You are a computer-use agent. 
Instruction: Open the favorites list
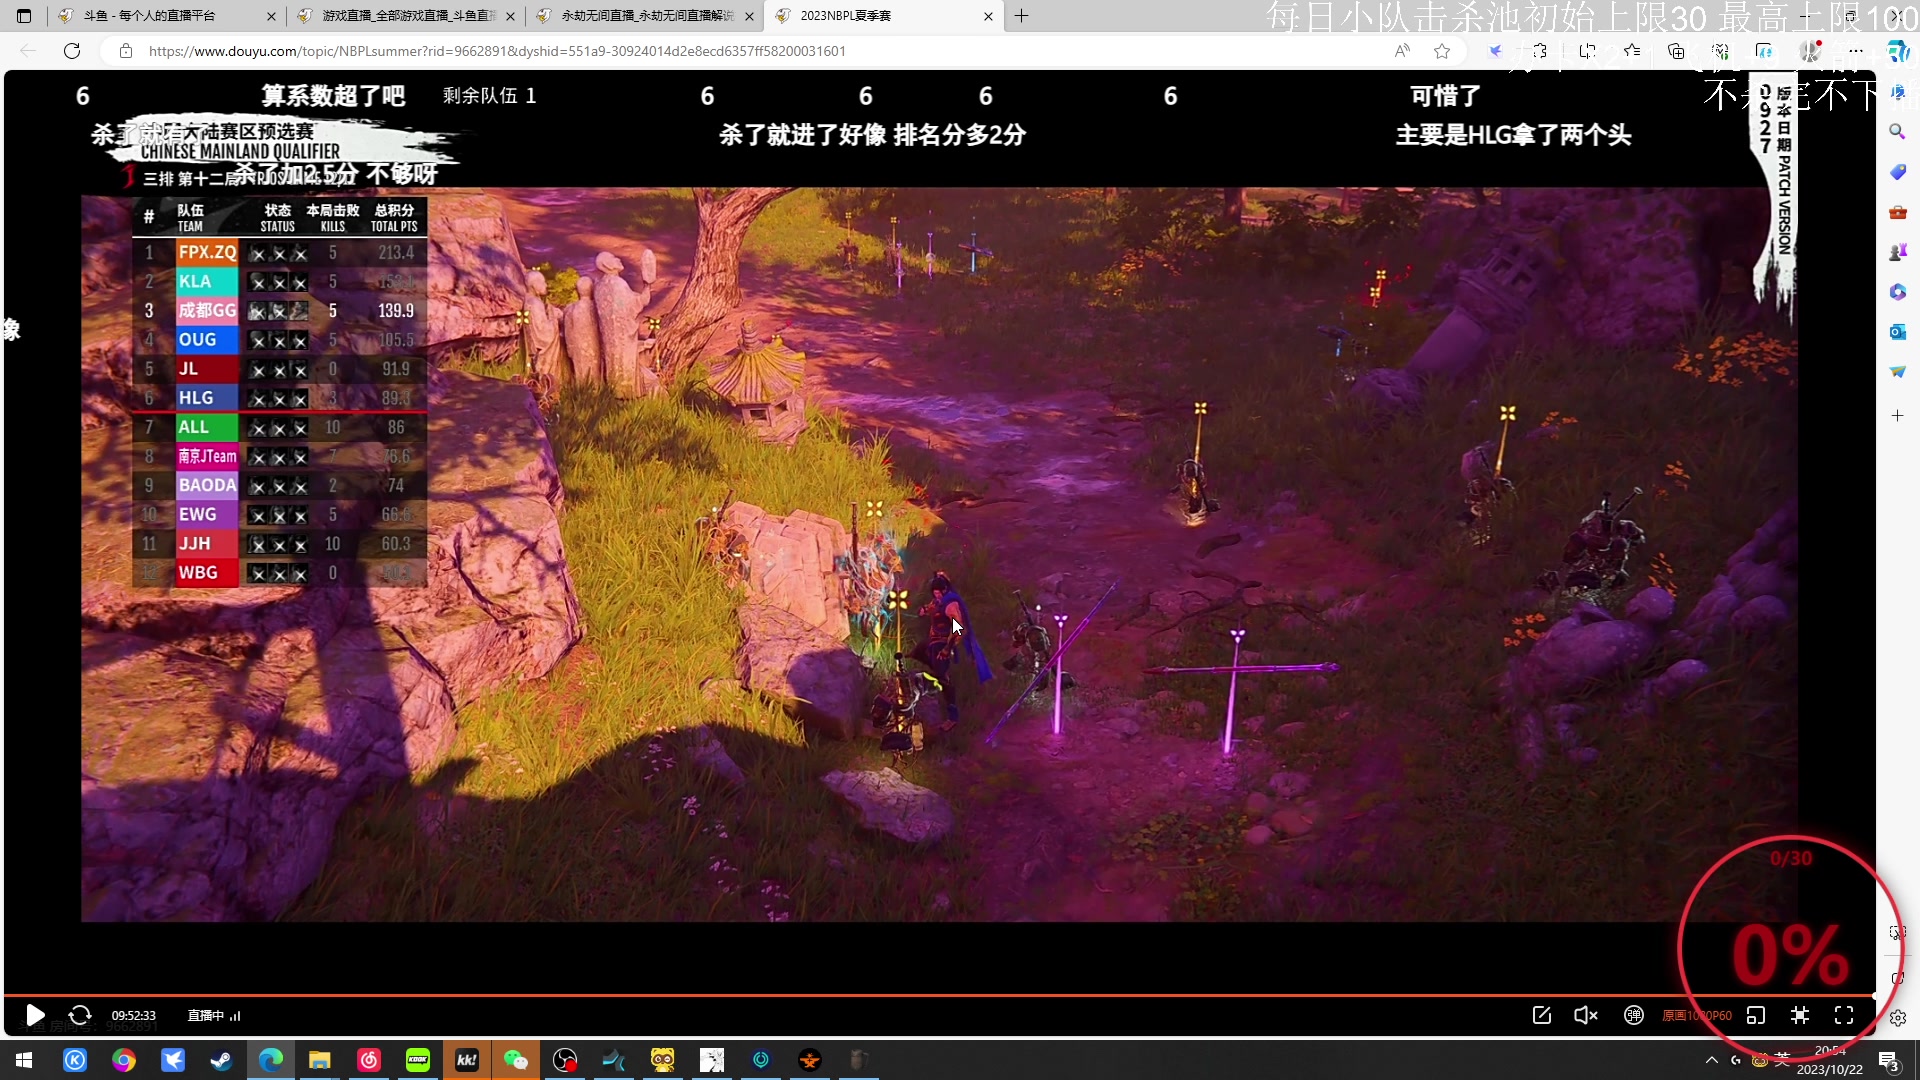pos(1632,51)
